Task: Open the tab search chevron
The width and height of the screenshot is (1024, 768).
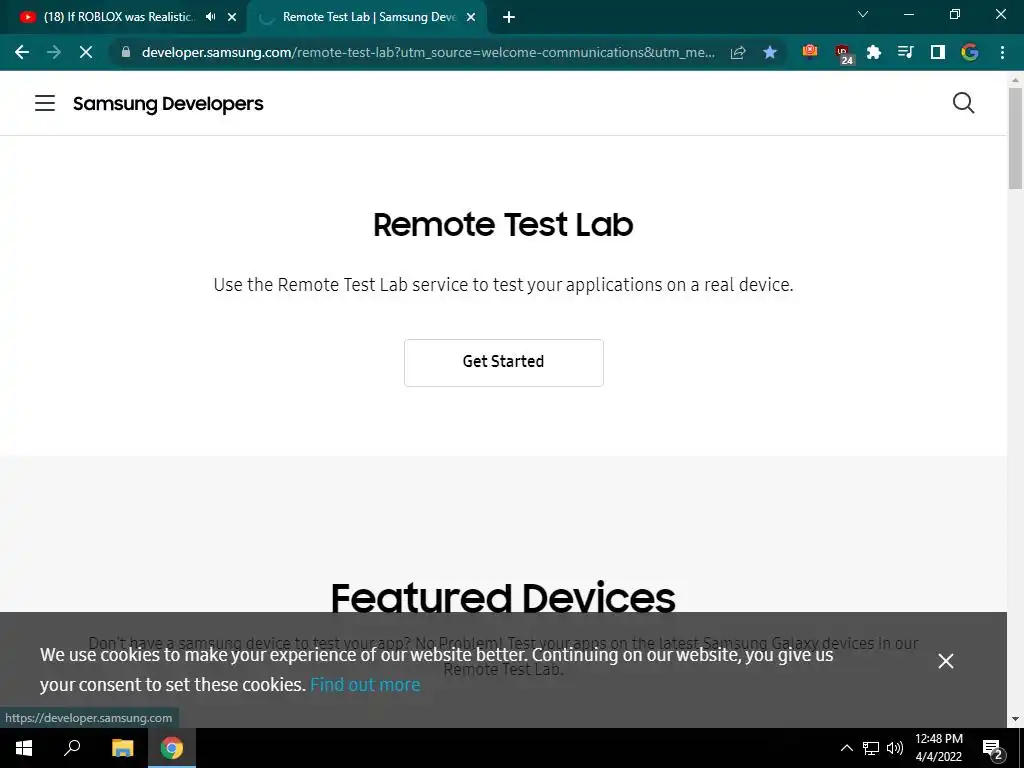Action: coord(863,14)
